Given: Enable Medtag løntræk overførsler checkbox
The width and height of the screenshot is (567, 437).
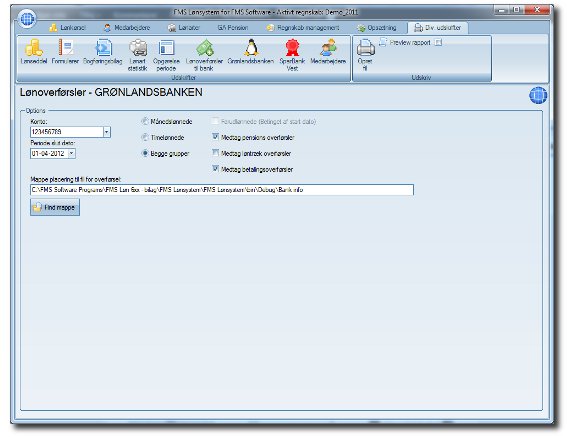Looking at the screenshot, I should pos(216,153).
